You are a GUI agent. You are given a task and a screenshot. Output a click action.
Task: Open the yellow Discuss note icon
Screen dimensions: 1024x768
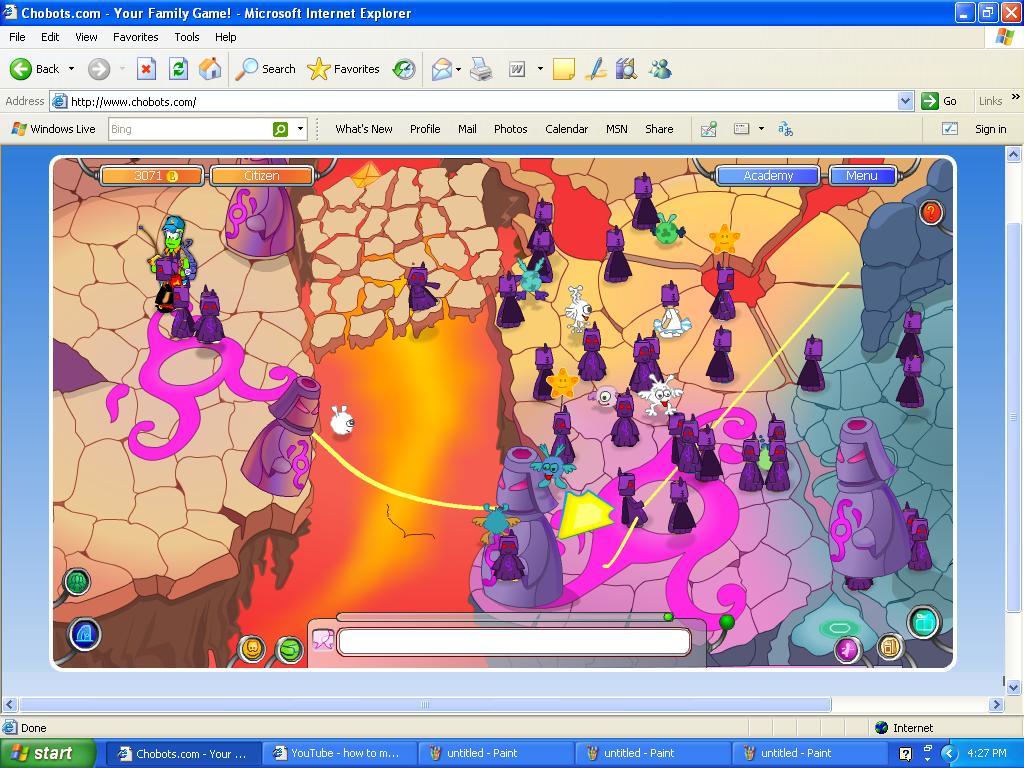[564, 69]
